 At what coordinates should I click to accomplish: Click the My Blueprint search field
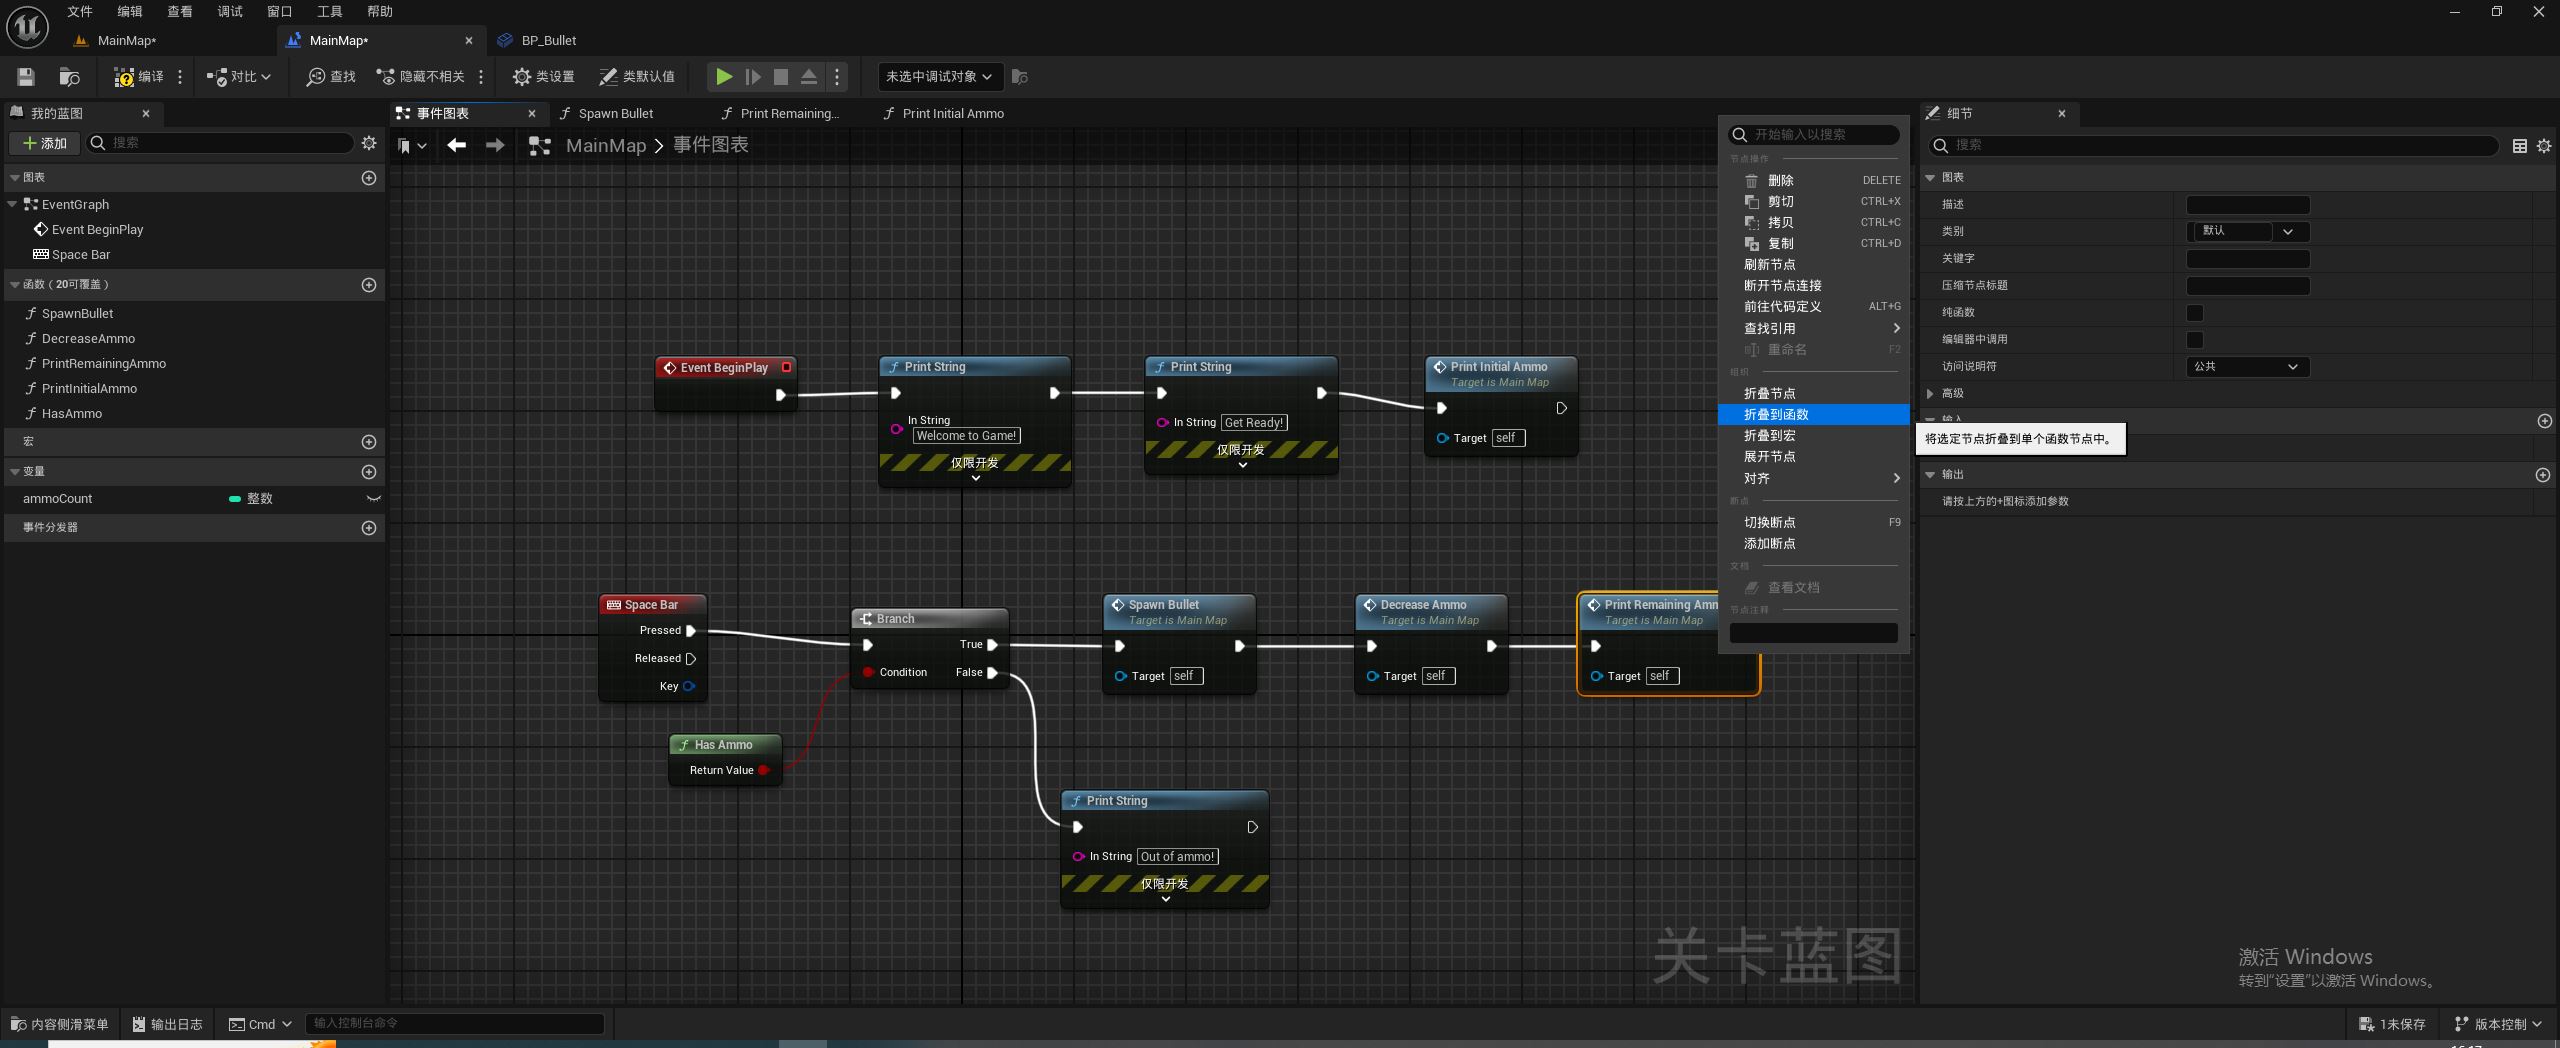pyautogui.click(x=220, y=143)
